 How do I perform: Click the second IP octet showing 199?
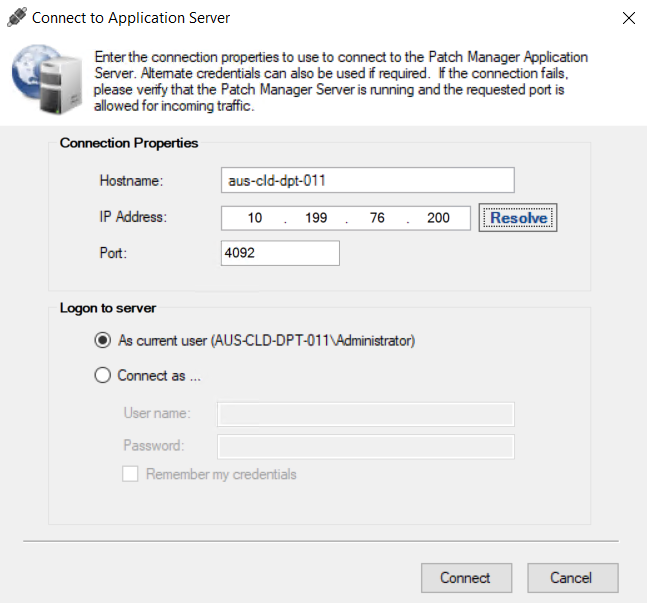pyautogui.click(x=316, y=218)
